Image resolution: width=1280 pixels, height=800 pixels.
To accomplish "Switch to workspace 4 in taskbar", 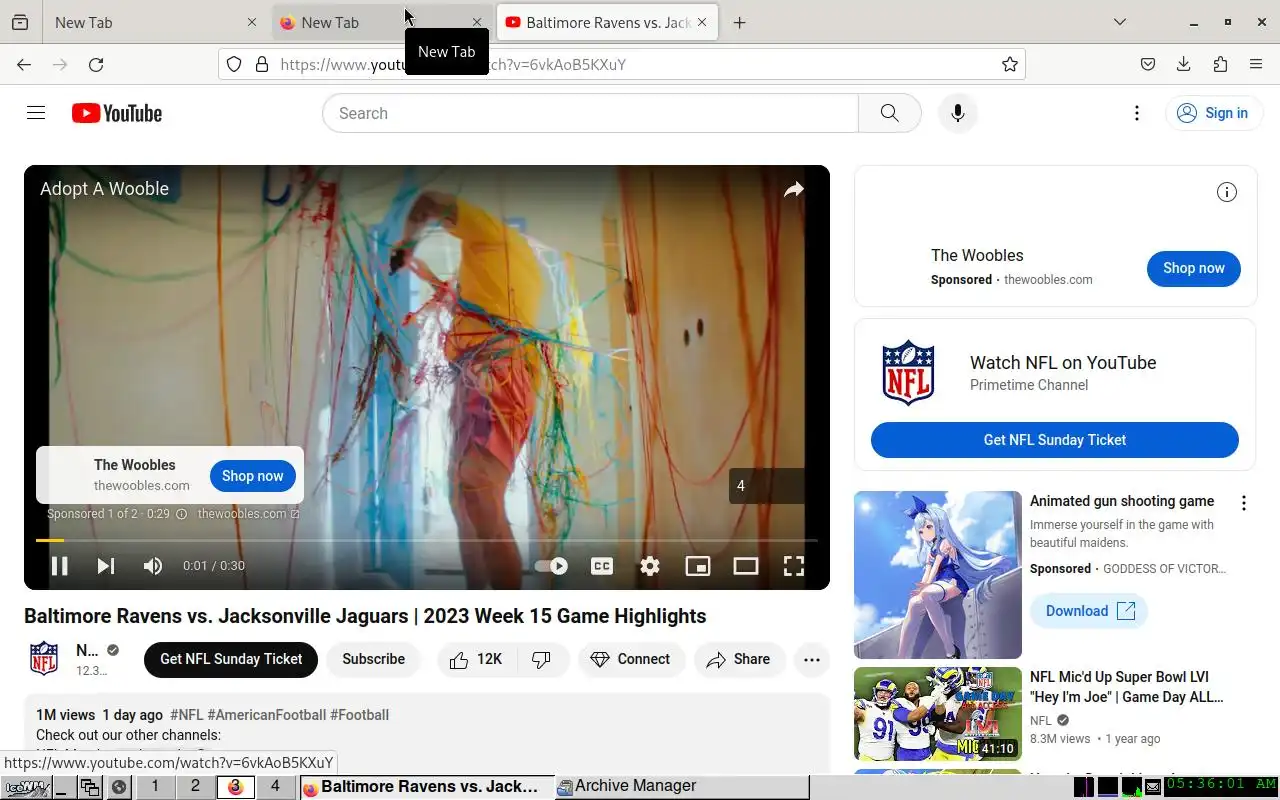I will 275,786.
